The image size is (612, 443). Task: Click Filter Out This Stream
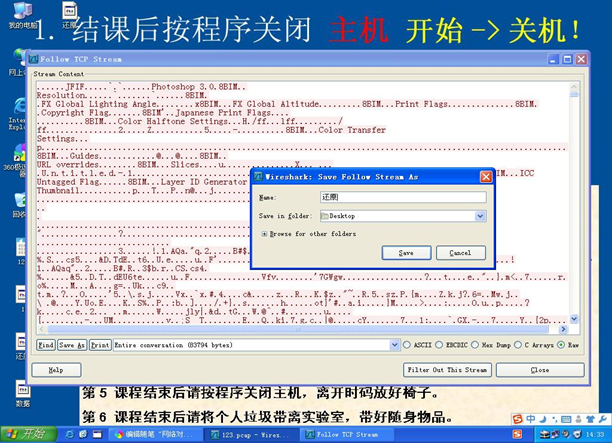pyautogui.click(x=447, y=370)
